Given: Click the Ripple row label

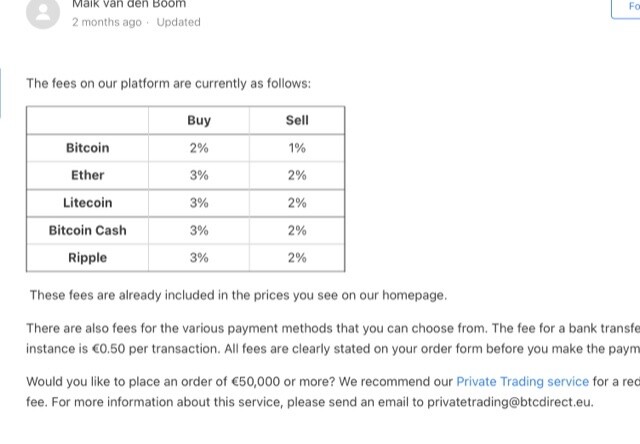Looking at the screenshot, I should click(x=87, y=258).
